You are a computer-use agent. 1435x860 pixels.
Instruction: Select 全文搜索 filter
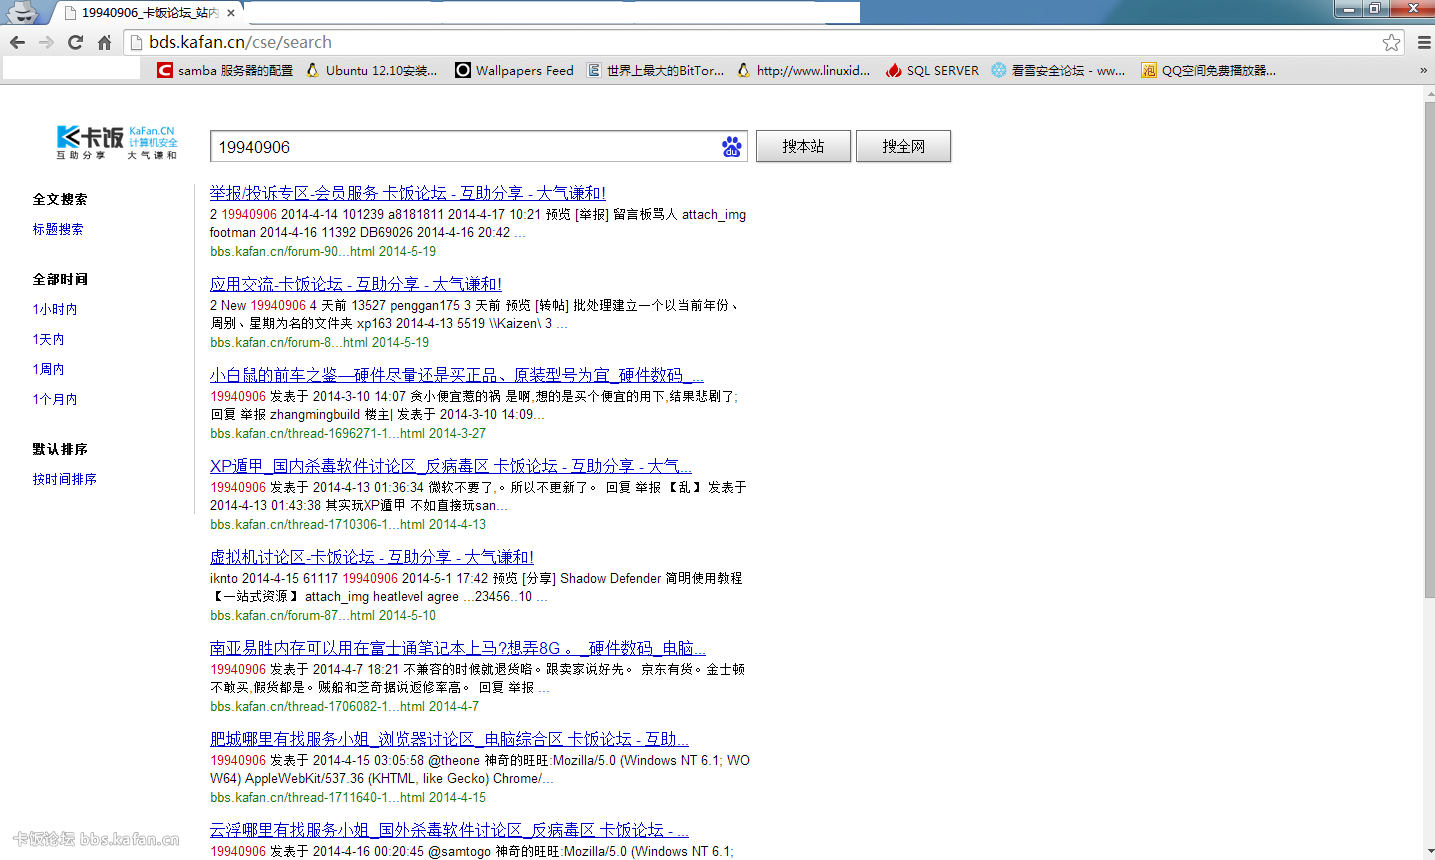click(x=60, y=199)
